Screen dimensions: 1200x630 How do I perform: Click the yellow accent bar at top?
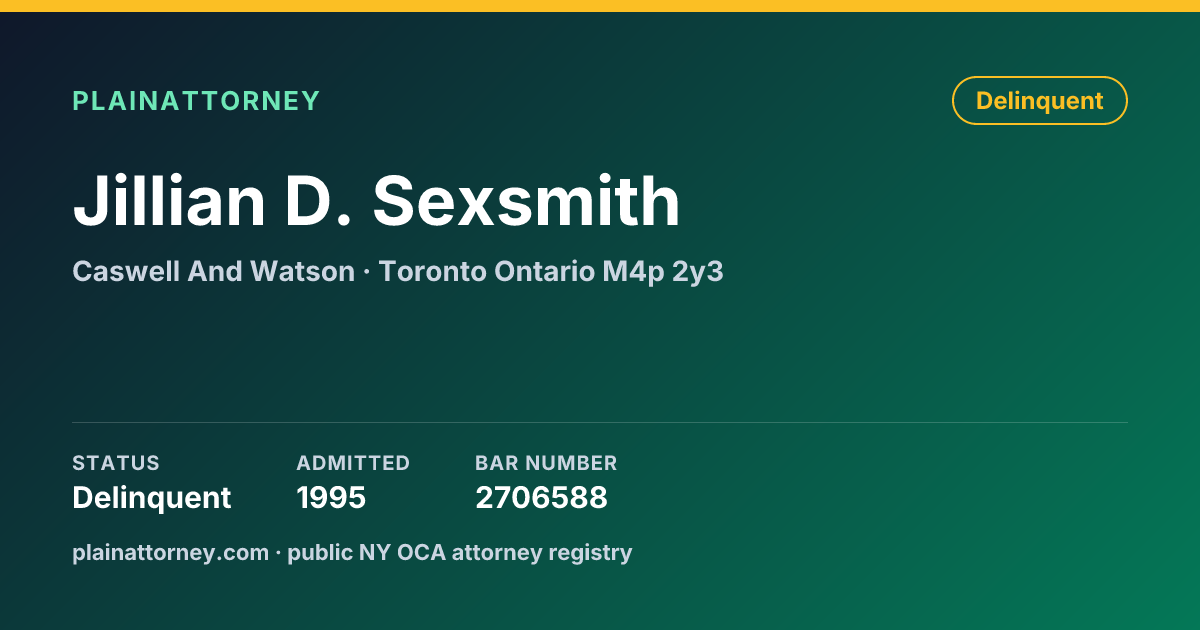click(x=600, y=6)
